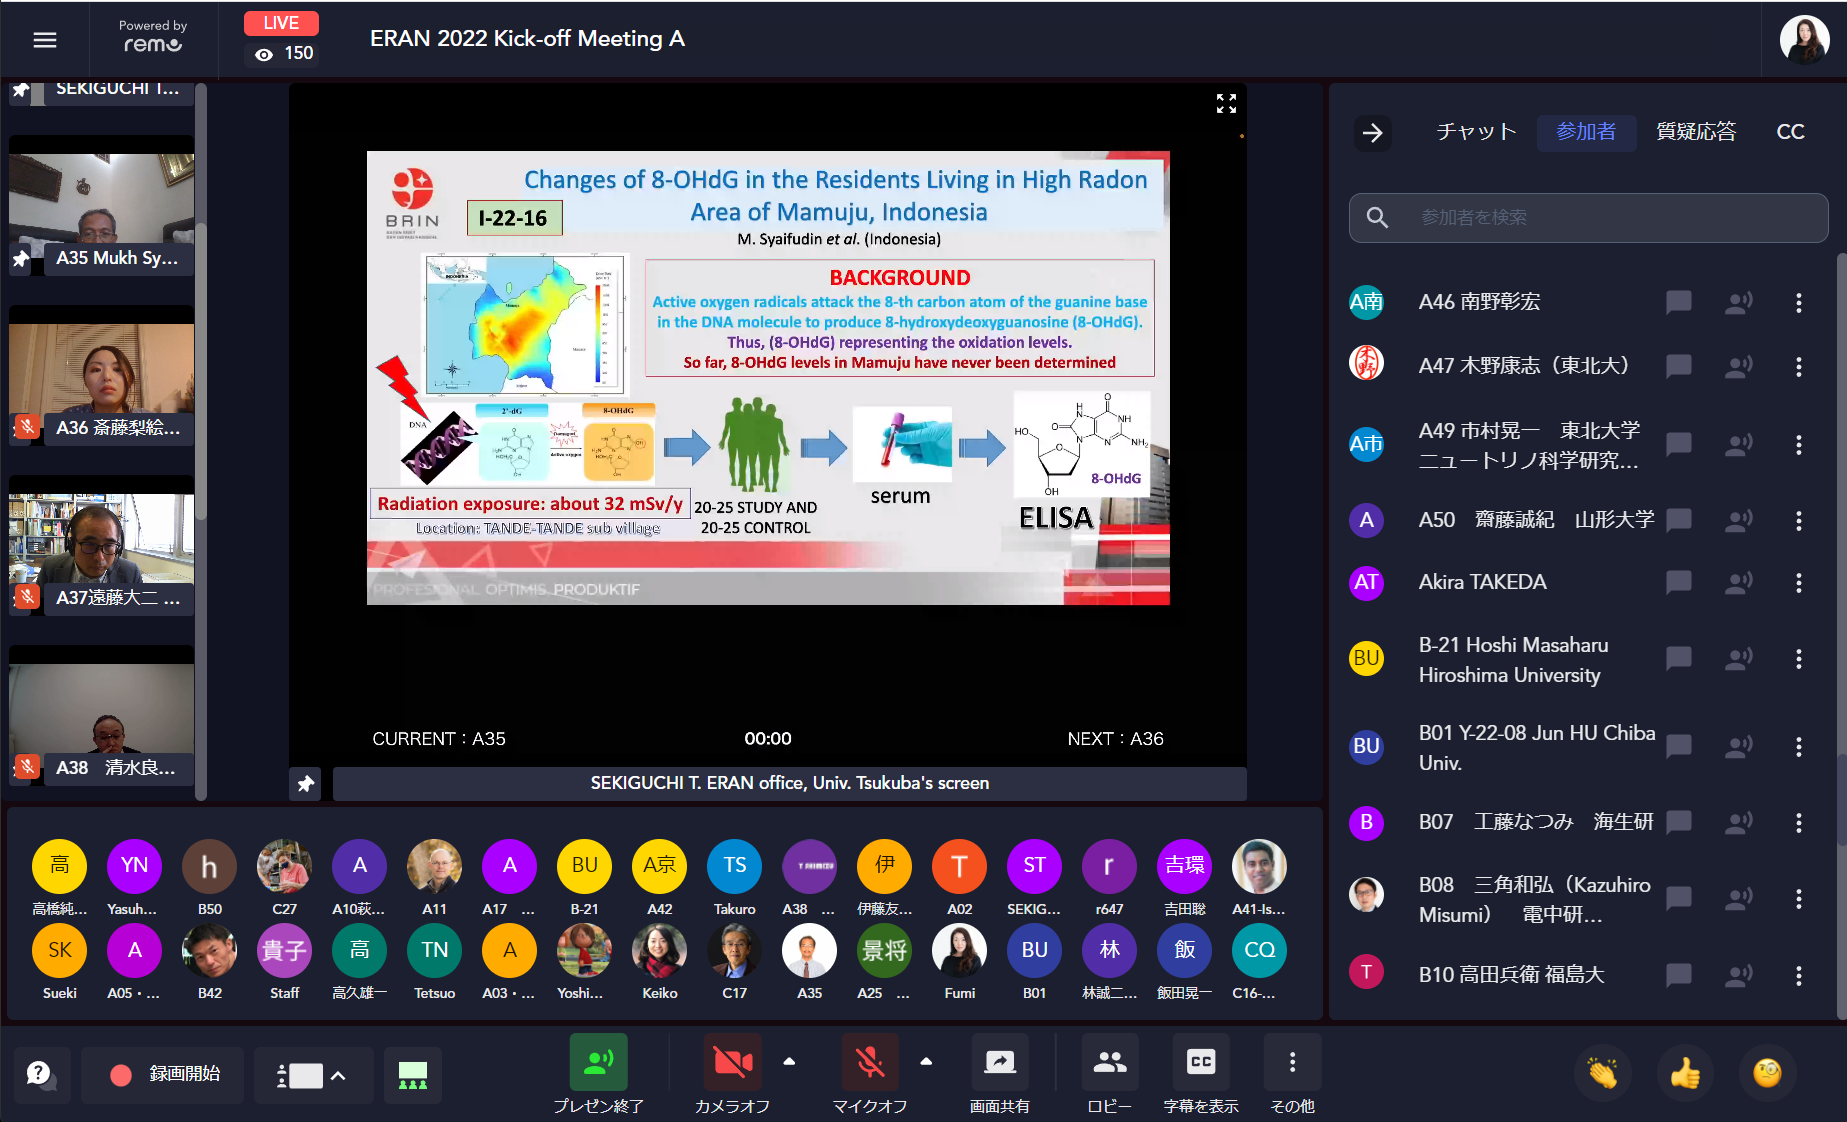1847x1122 pixels.
Task: Select the Staff 貴子 avatar
Action: point(285,951)
